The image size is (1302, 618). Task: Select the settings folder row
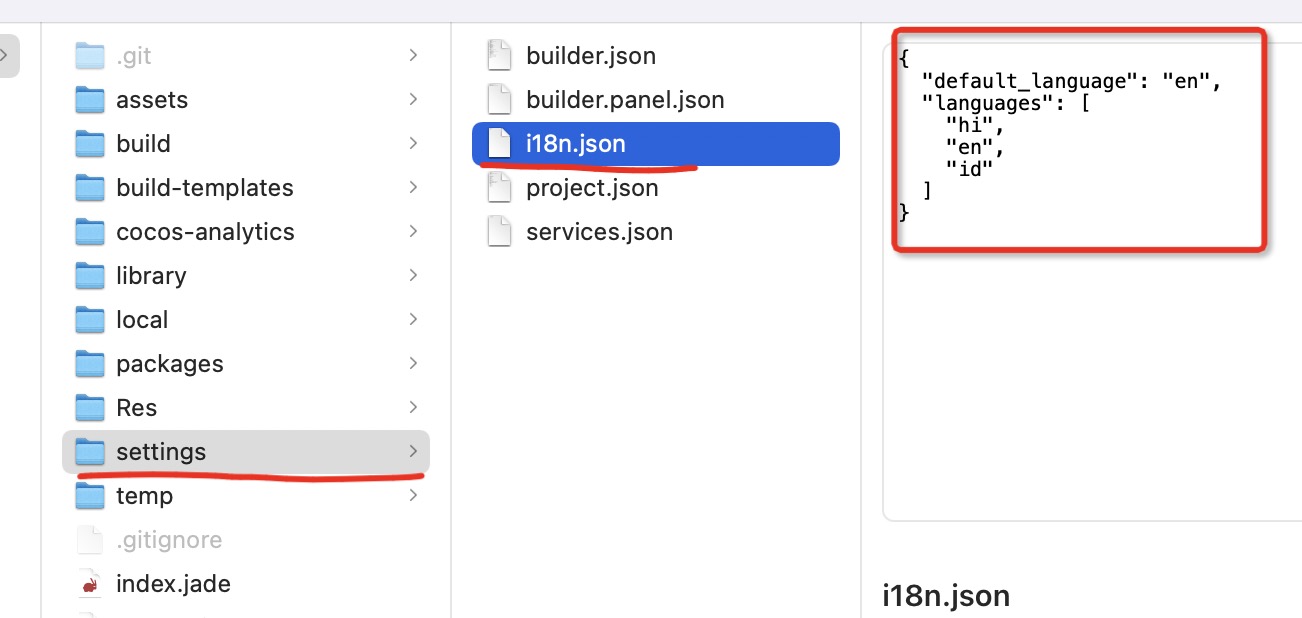(x=245, y=452)
